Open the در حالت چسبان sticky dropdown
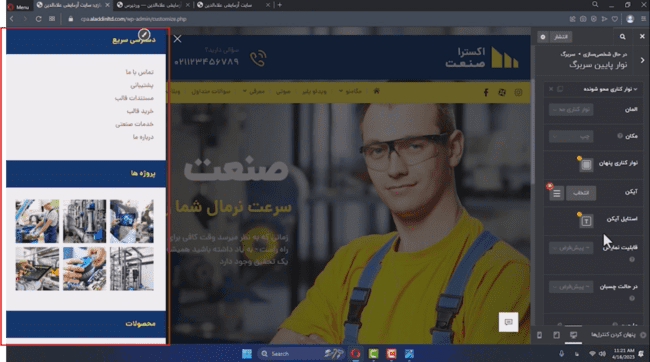 click(x=571, y=287)
